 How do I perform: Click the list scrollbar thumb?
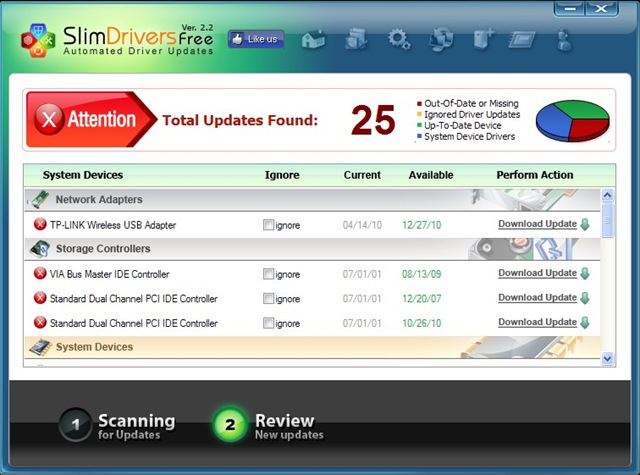(607, 220)
